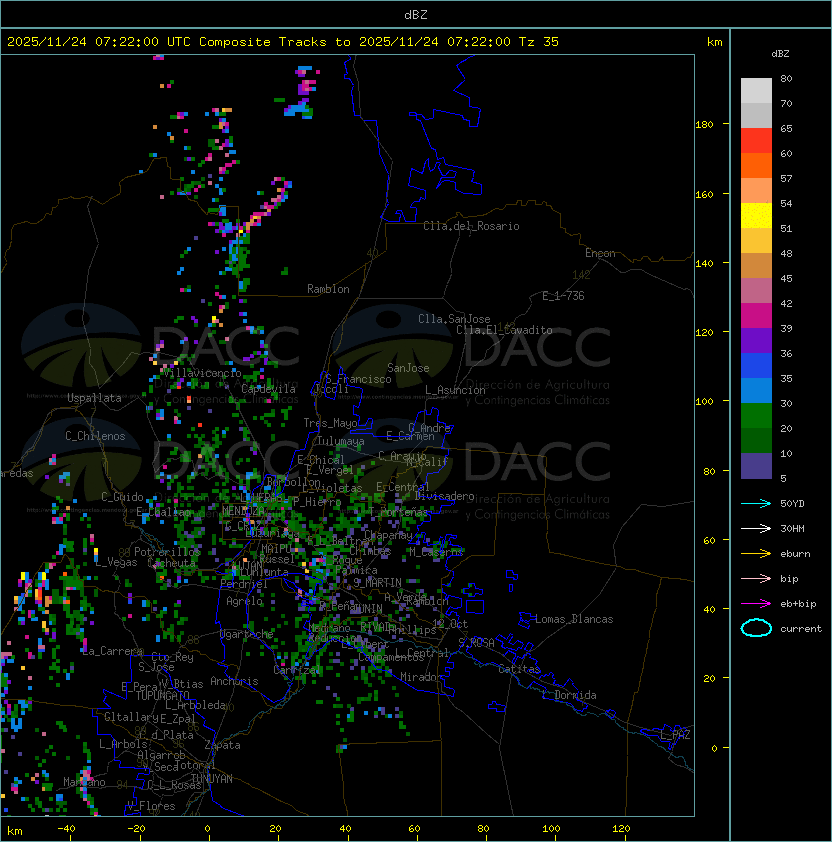
Task: Pick the magenta 39-42 dBZ swatch
Action: [756, 316]
